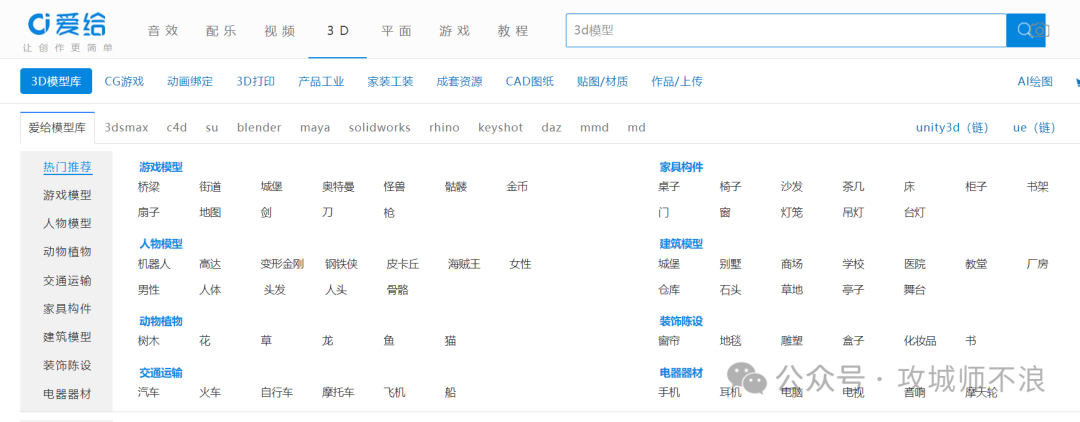Open 成套资源 section
Screen dimensions: 1080x422
459,81
